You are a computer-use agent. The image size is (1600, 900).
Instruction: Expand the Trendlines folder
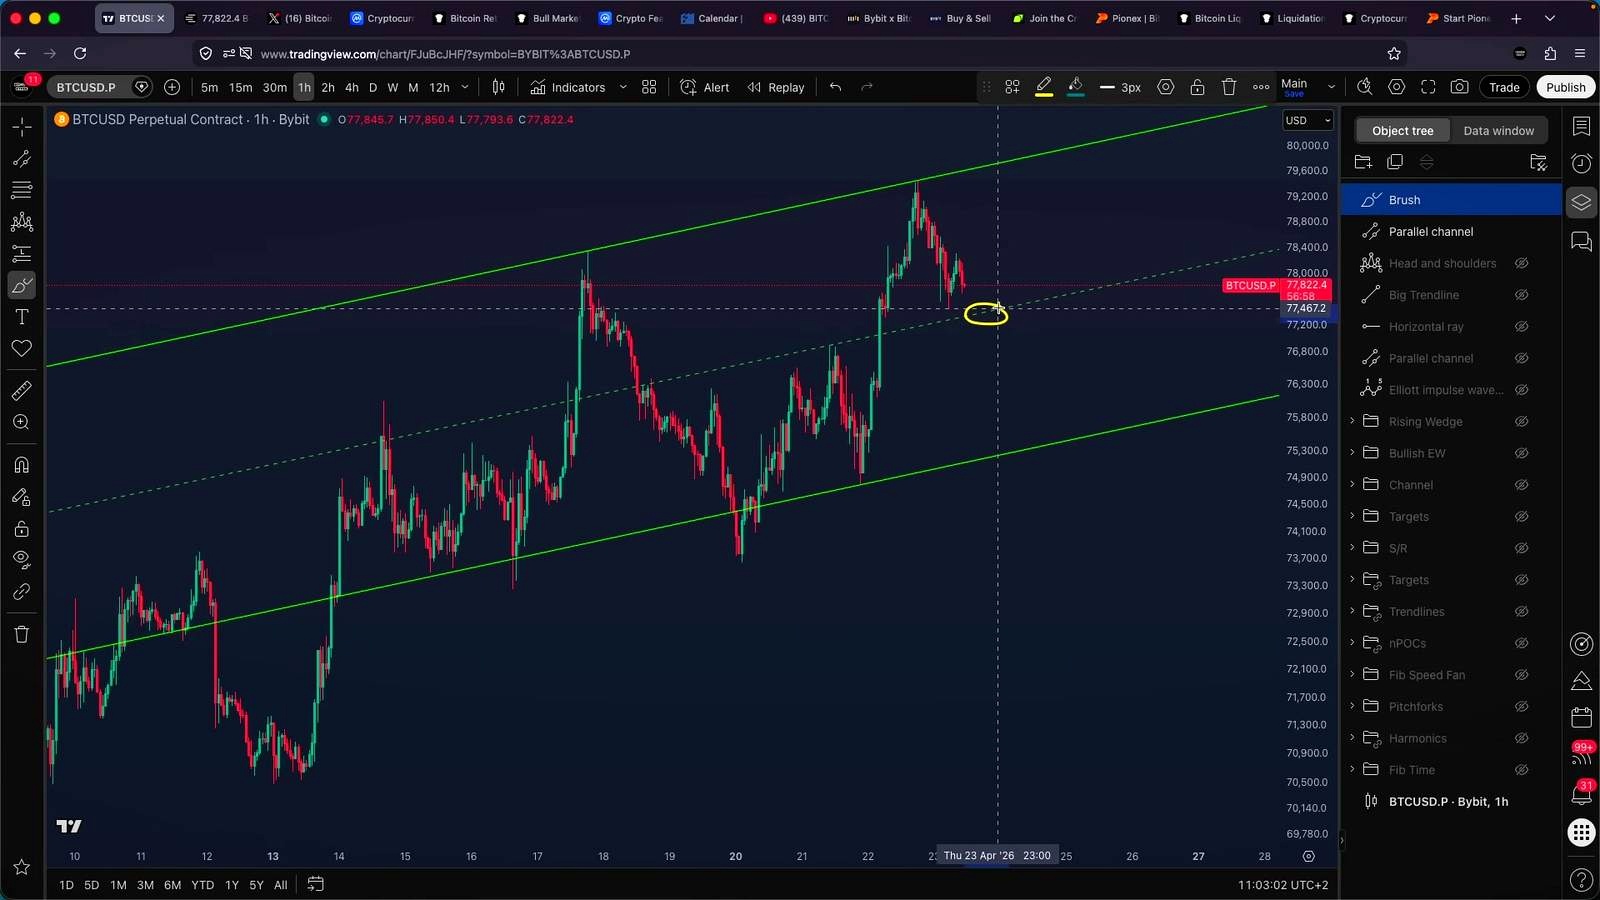1352,611
